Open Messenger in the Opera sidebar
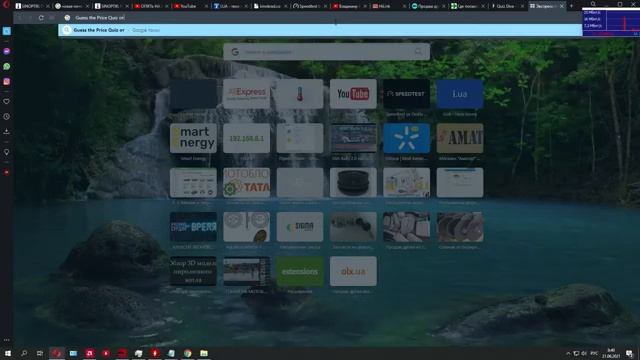Screen dimensions: 640x360 click(x=7, y=51)
